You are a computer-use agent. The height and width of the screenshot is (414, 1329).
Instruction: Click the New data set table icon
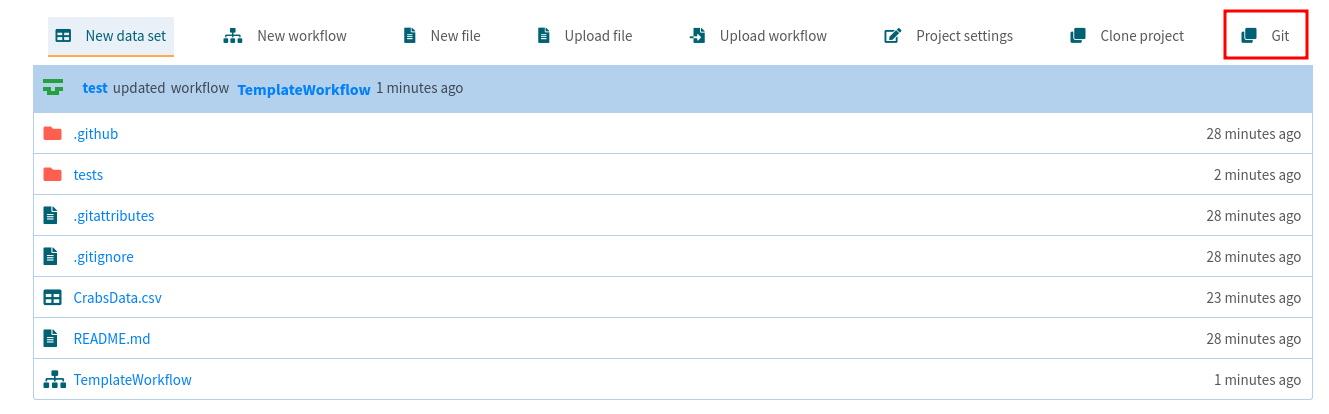(63, 36)
